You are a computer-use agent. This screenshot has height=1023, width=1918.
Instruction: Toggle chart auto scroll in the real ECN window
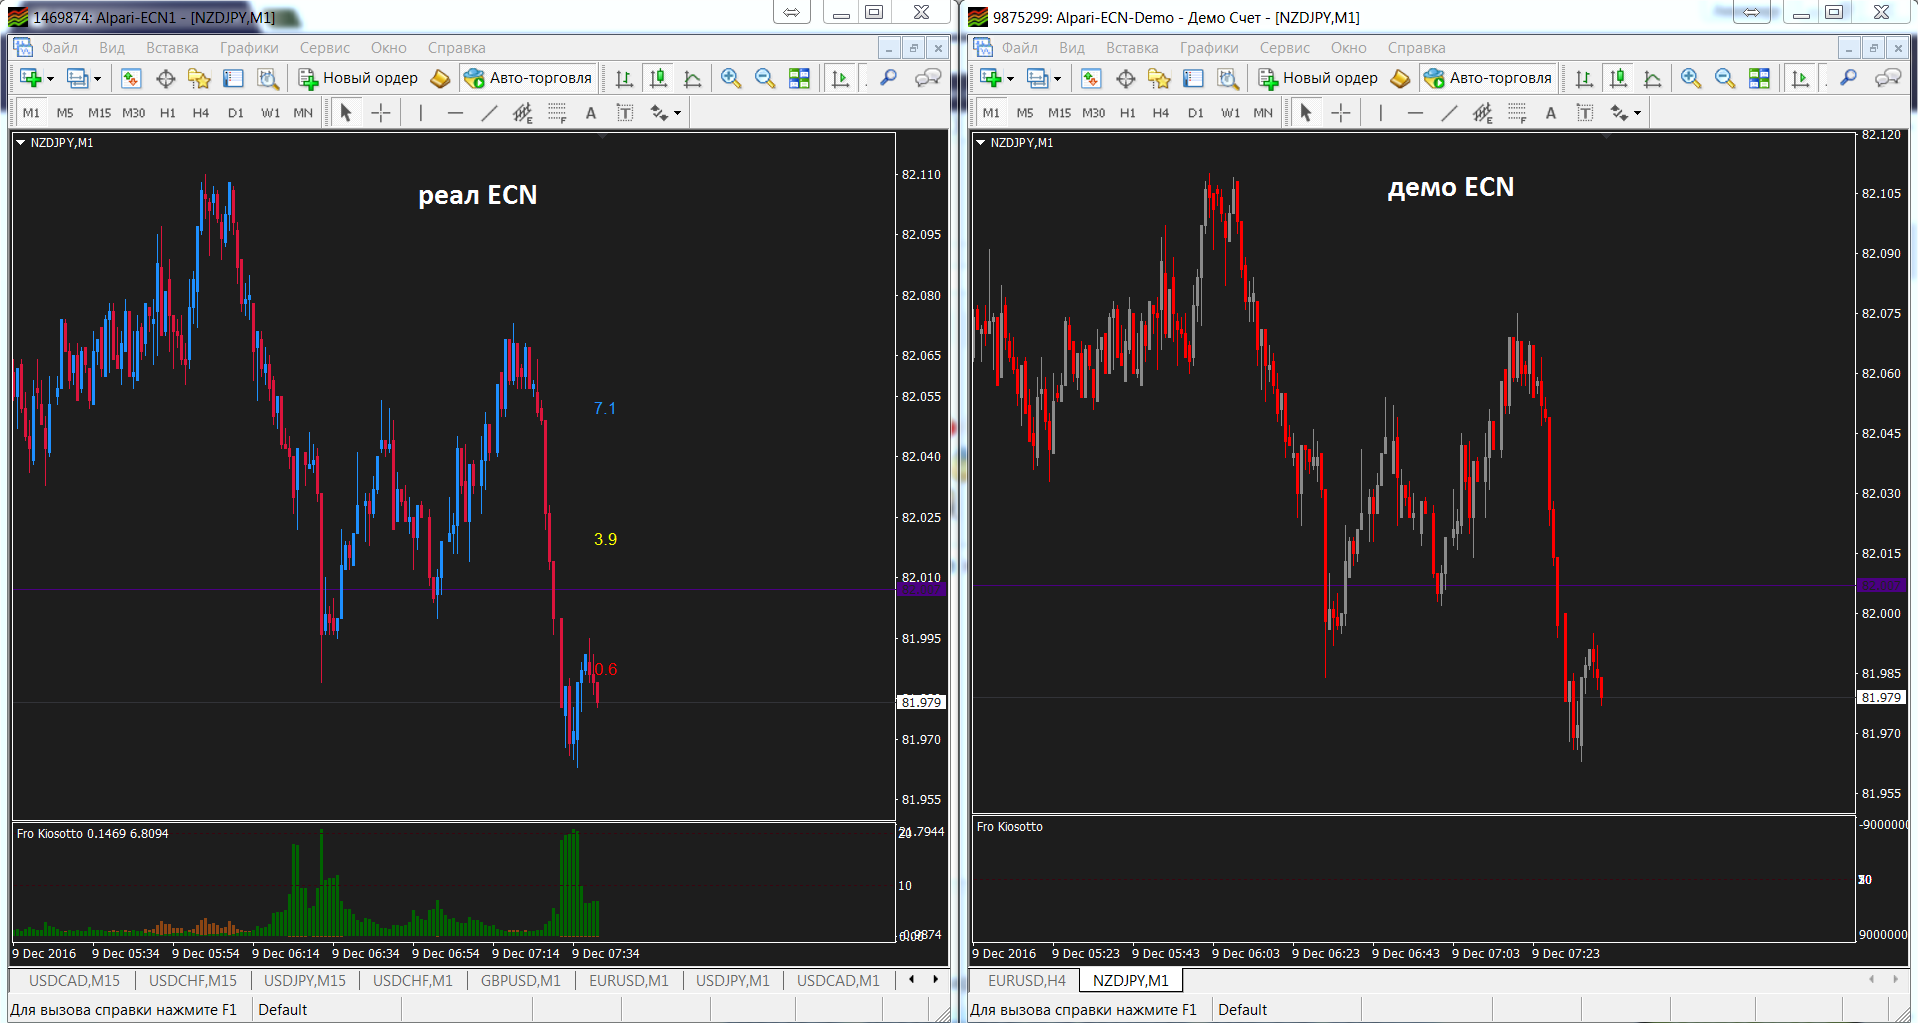(840, 78)
